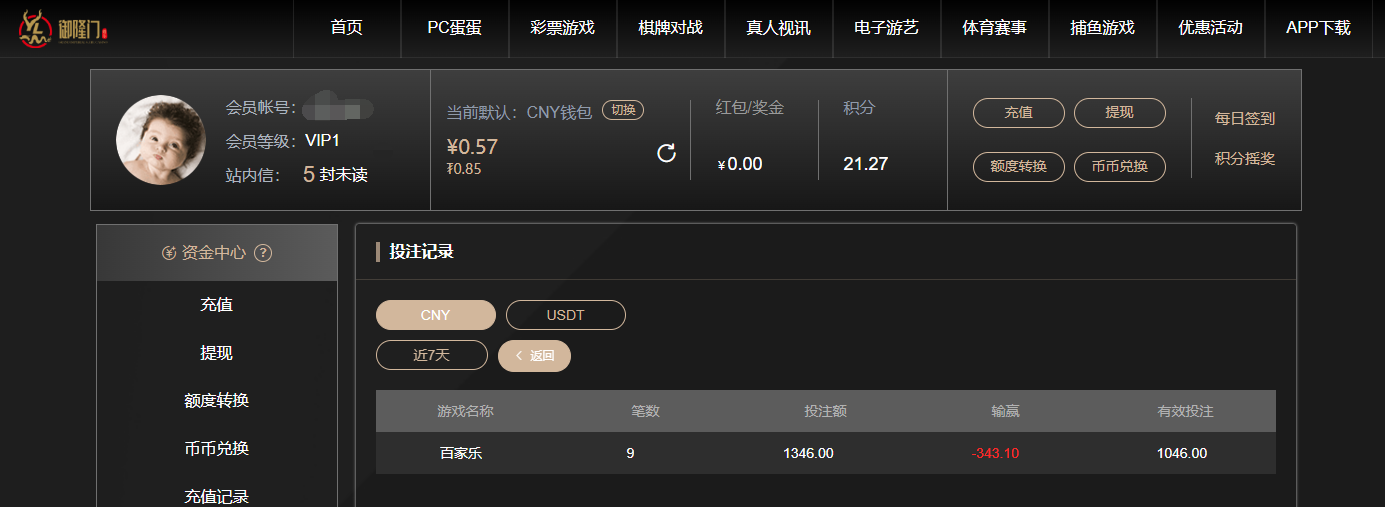The image size is (1385, 507).
Task: Select the USDT currency filter
Action: click(x=566, y=315)
